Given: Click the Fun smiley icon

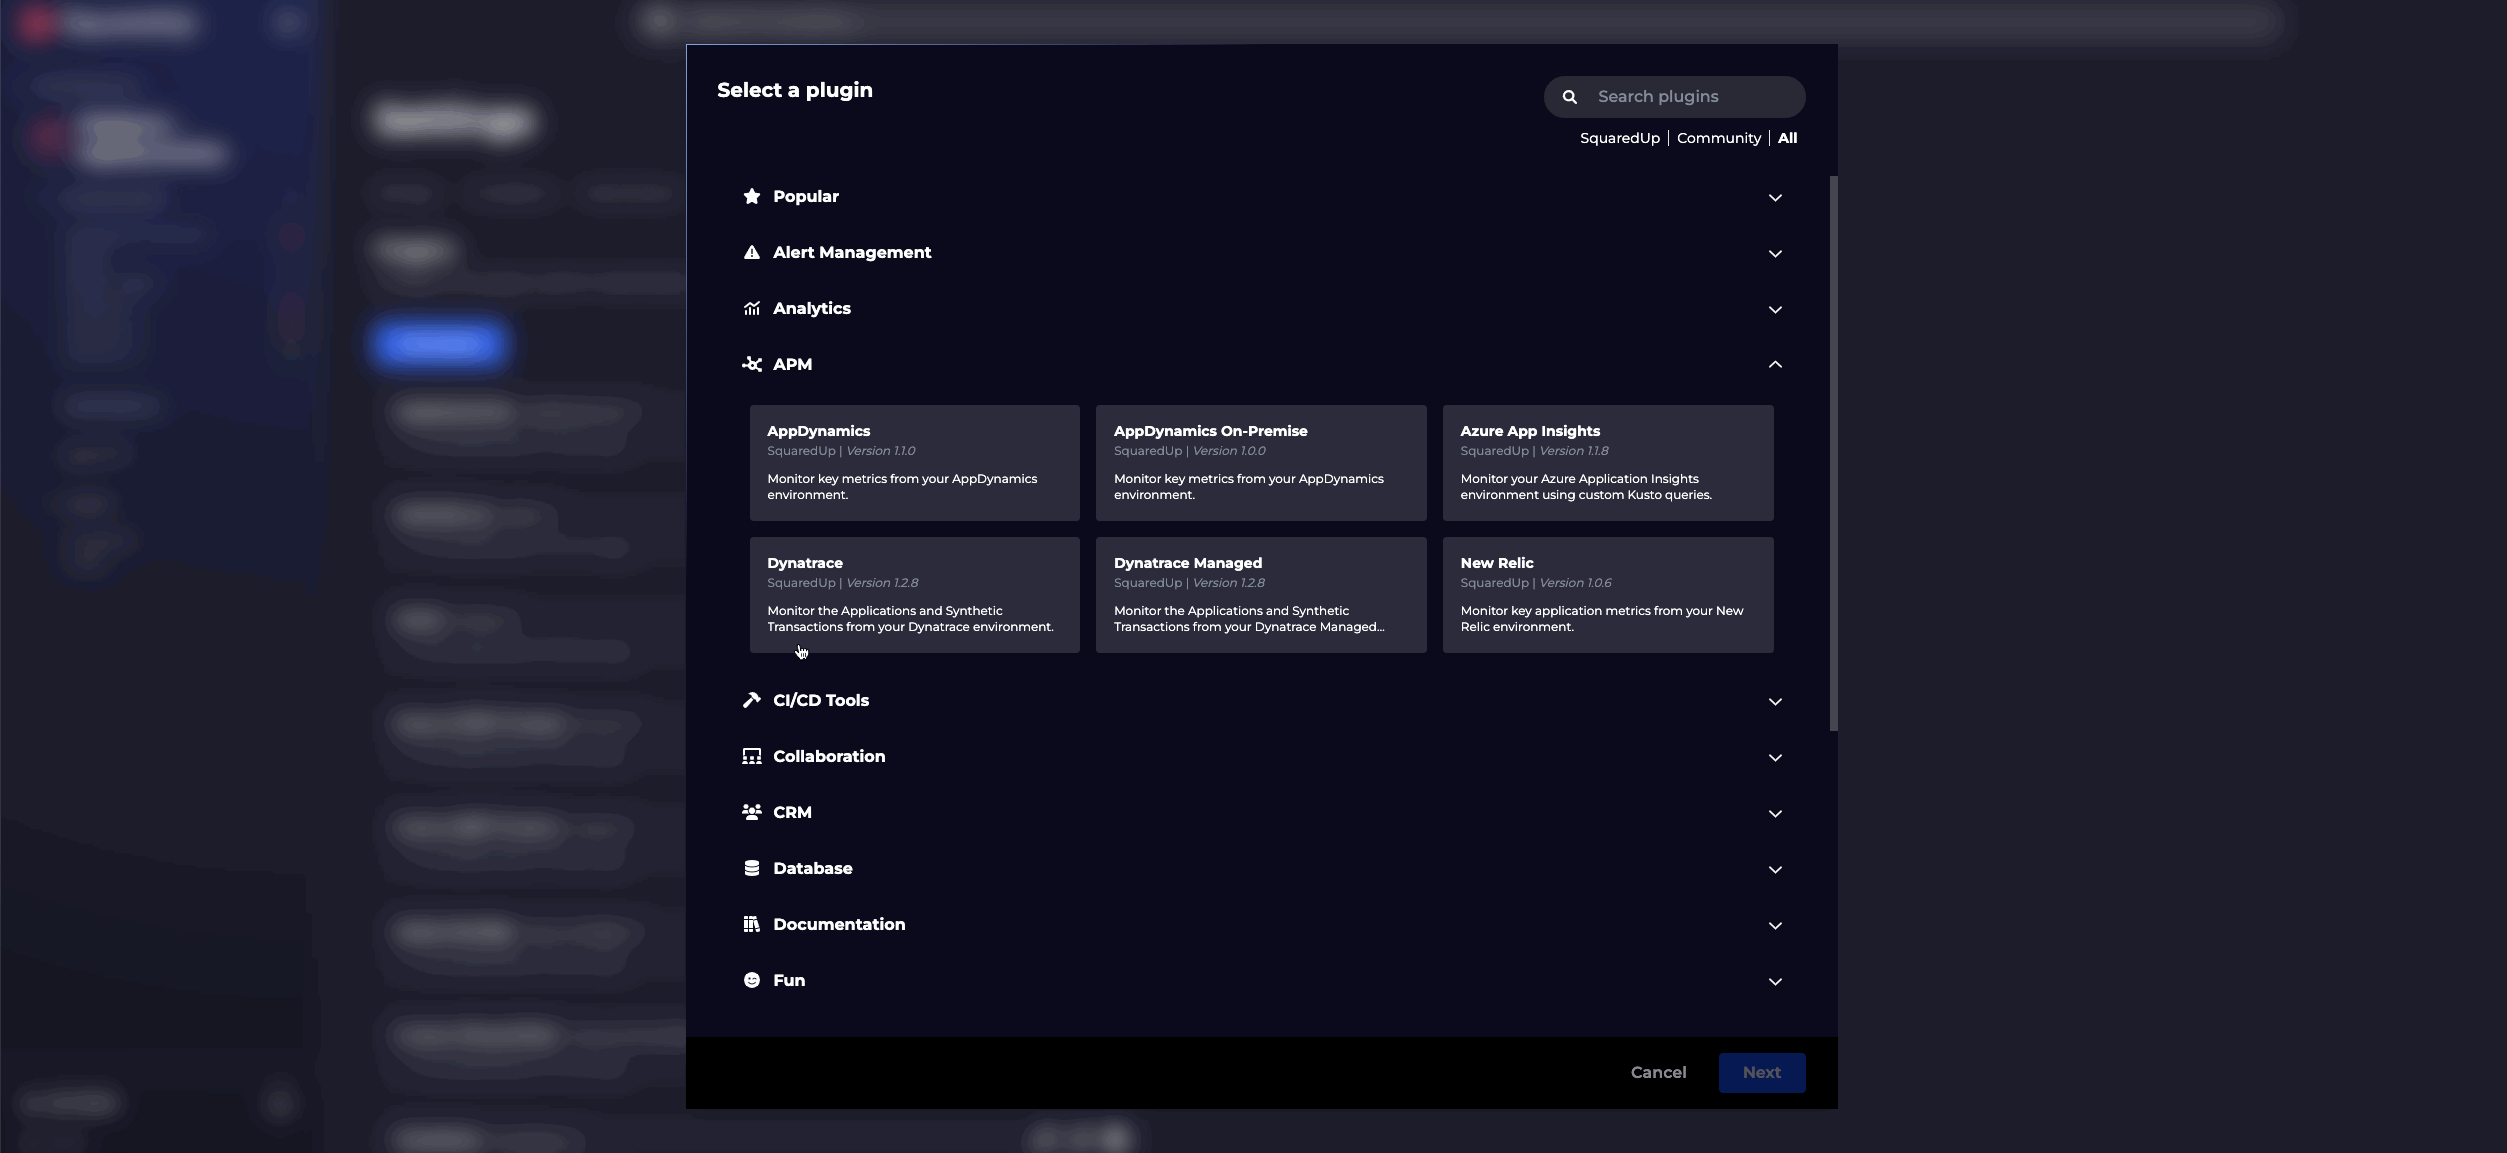Looking at the screenshot, I should [752, 980].
